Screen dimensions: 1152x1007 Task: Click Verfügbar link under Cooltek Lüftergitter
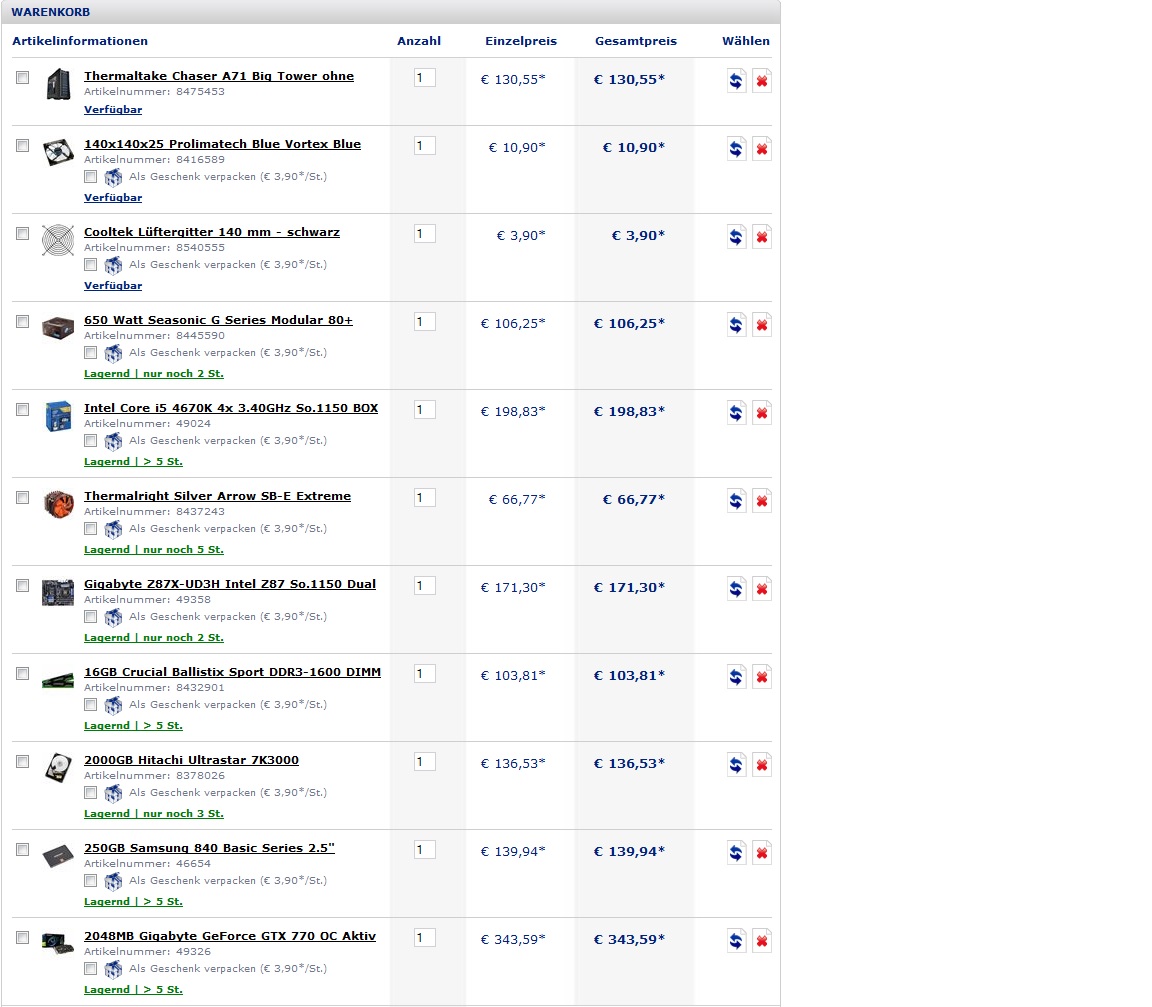pos(113,285)
